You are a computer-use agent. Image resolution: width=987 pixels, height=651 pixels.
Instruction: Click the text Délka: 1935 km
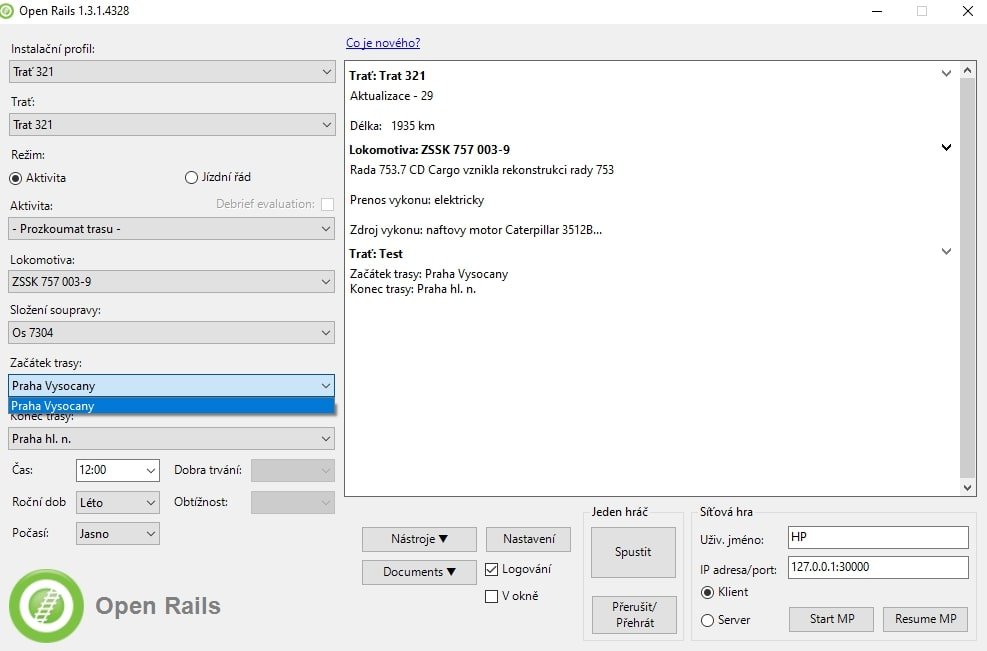click(392, 126)
